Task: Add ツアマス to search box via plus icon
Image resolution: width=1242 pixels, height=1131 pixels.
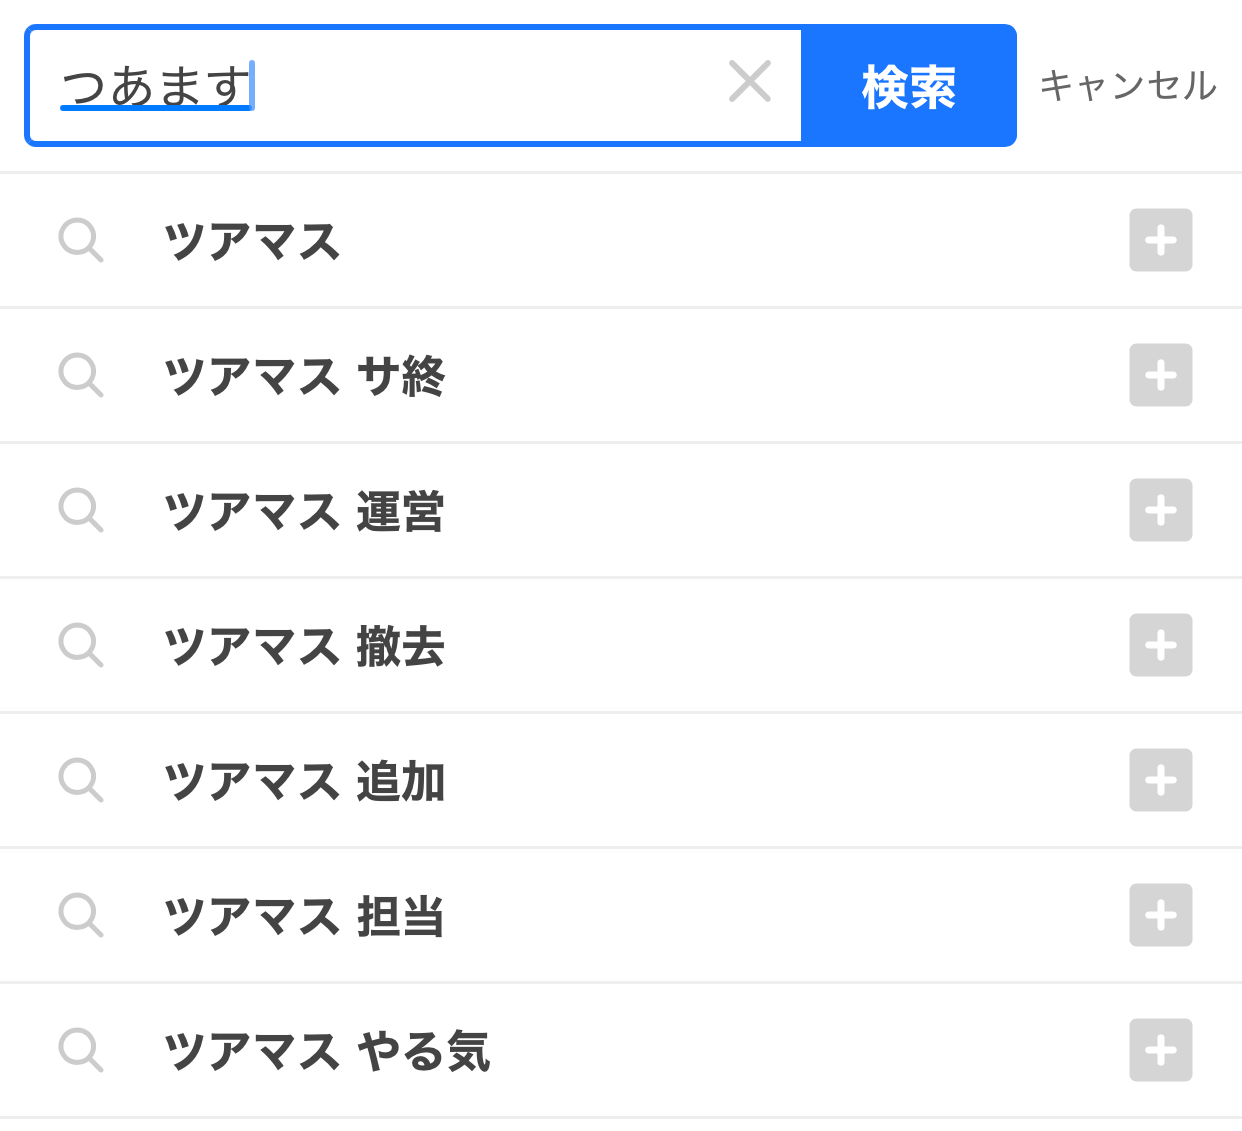Action: pyautogui.click(x=1161, y=240)
